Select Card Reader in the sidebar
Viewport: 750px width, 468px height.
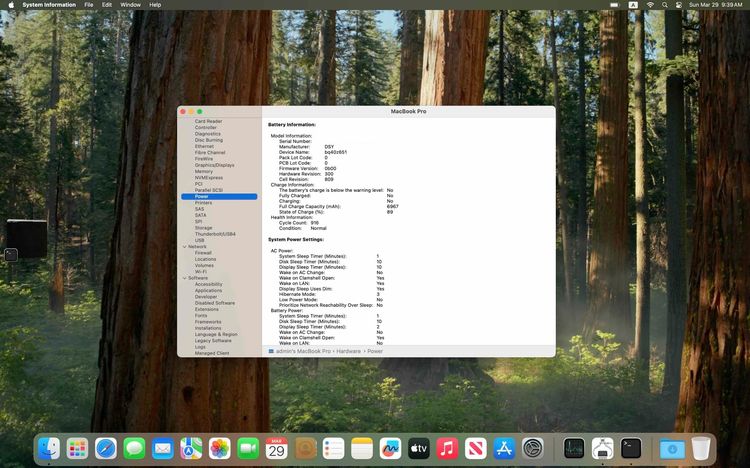click(208, 122)
